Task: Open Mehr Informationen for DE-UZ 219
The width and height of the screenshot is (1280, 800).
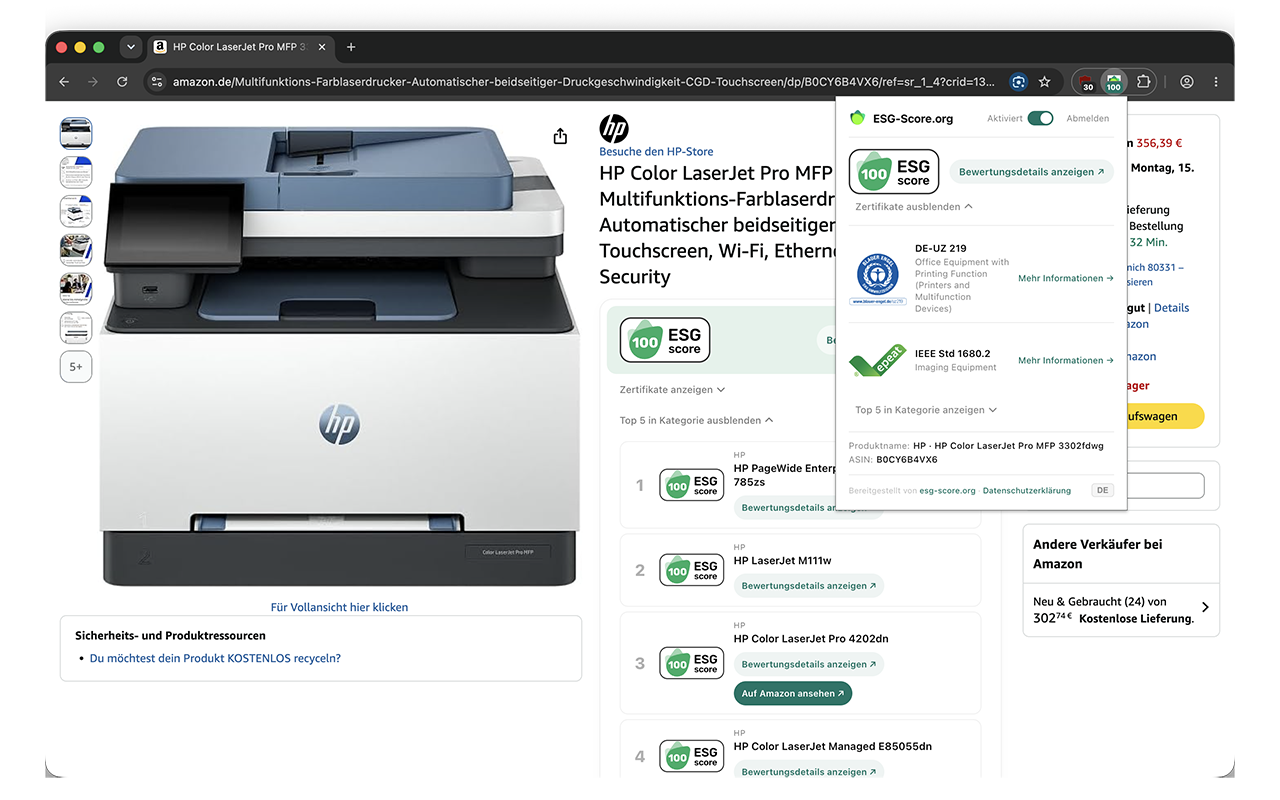Action: click(1066, 279)
